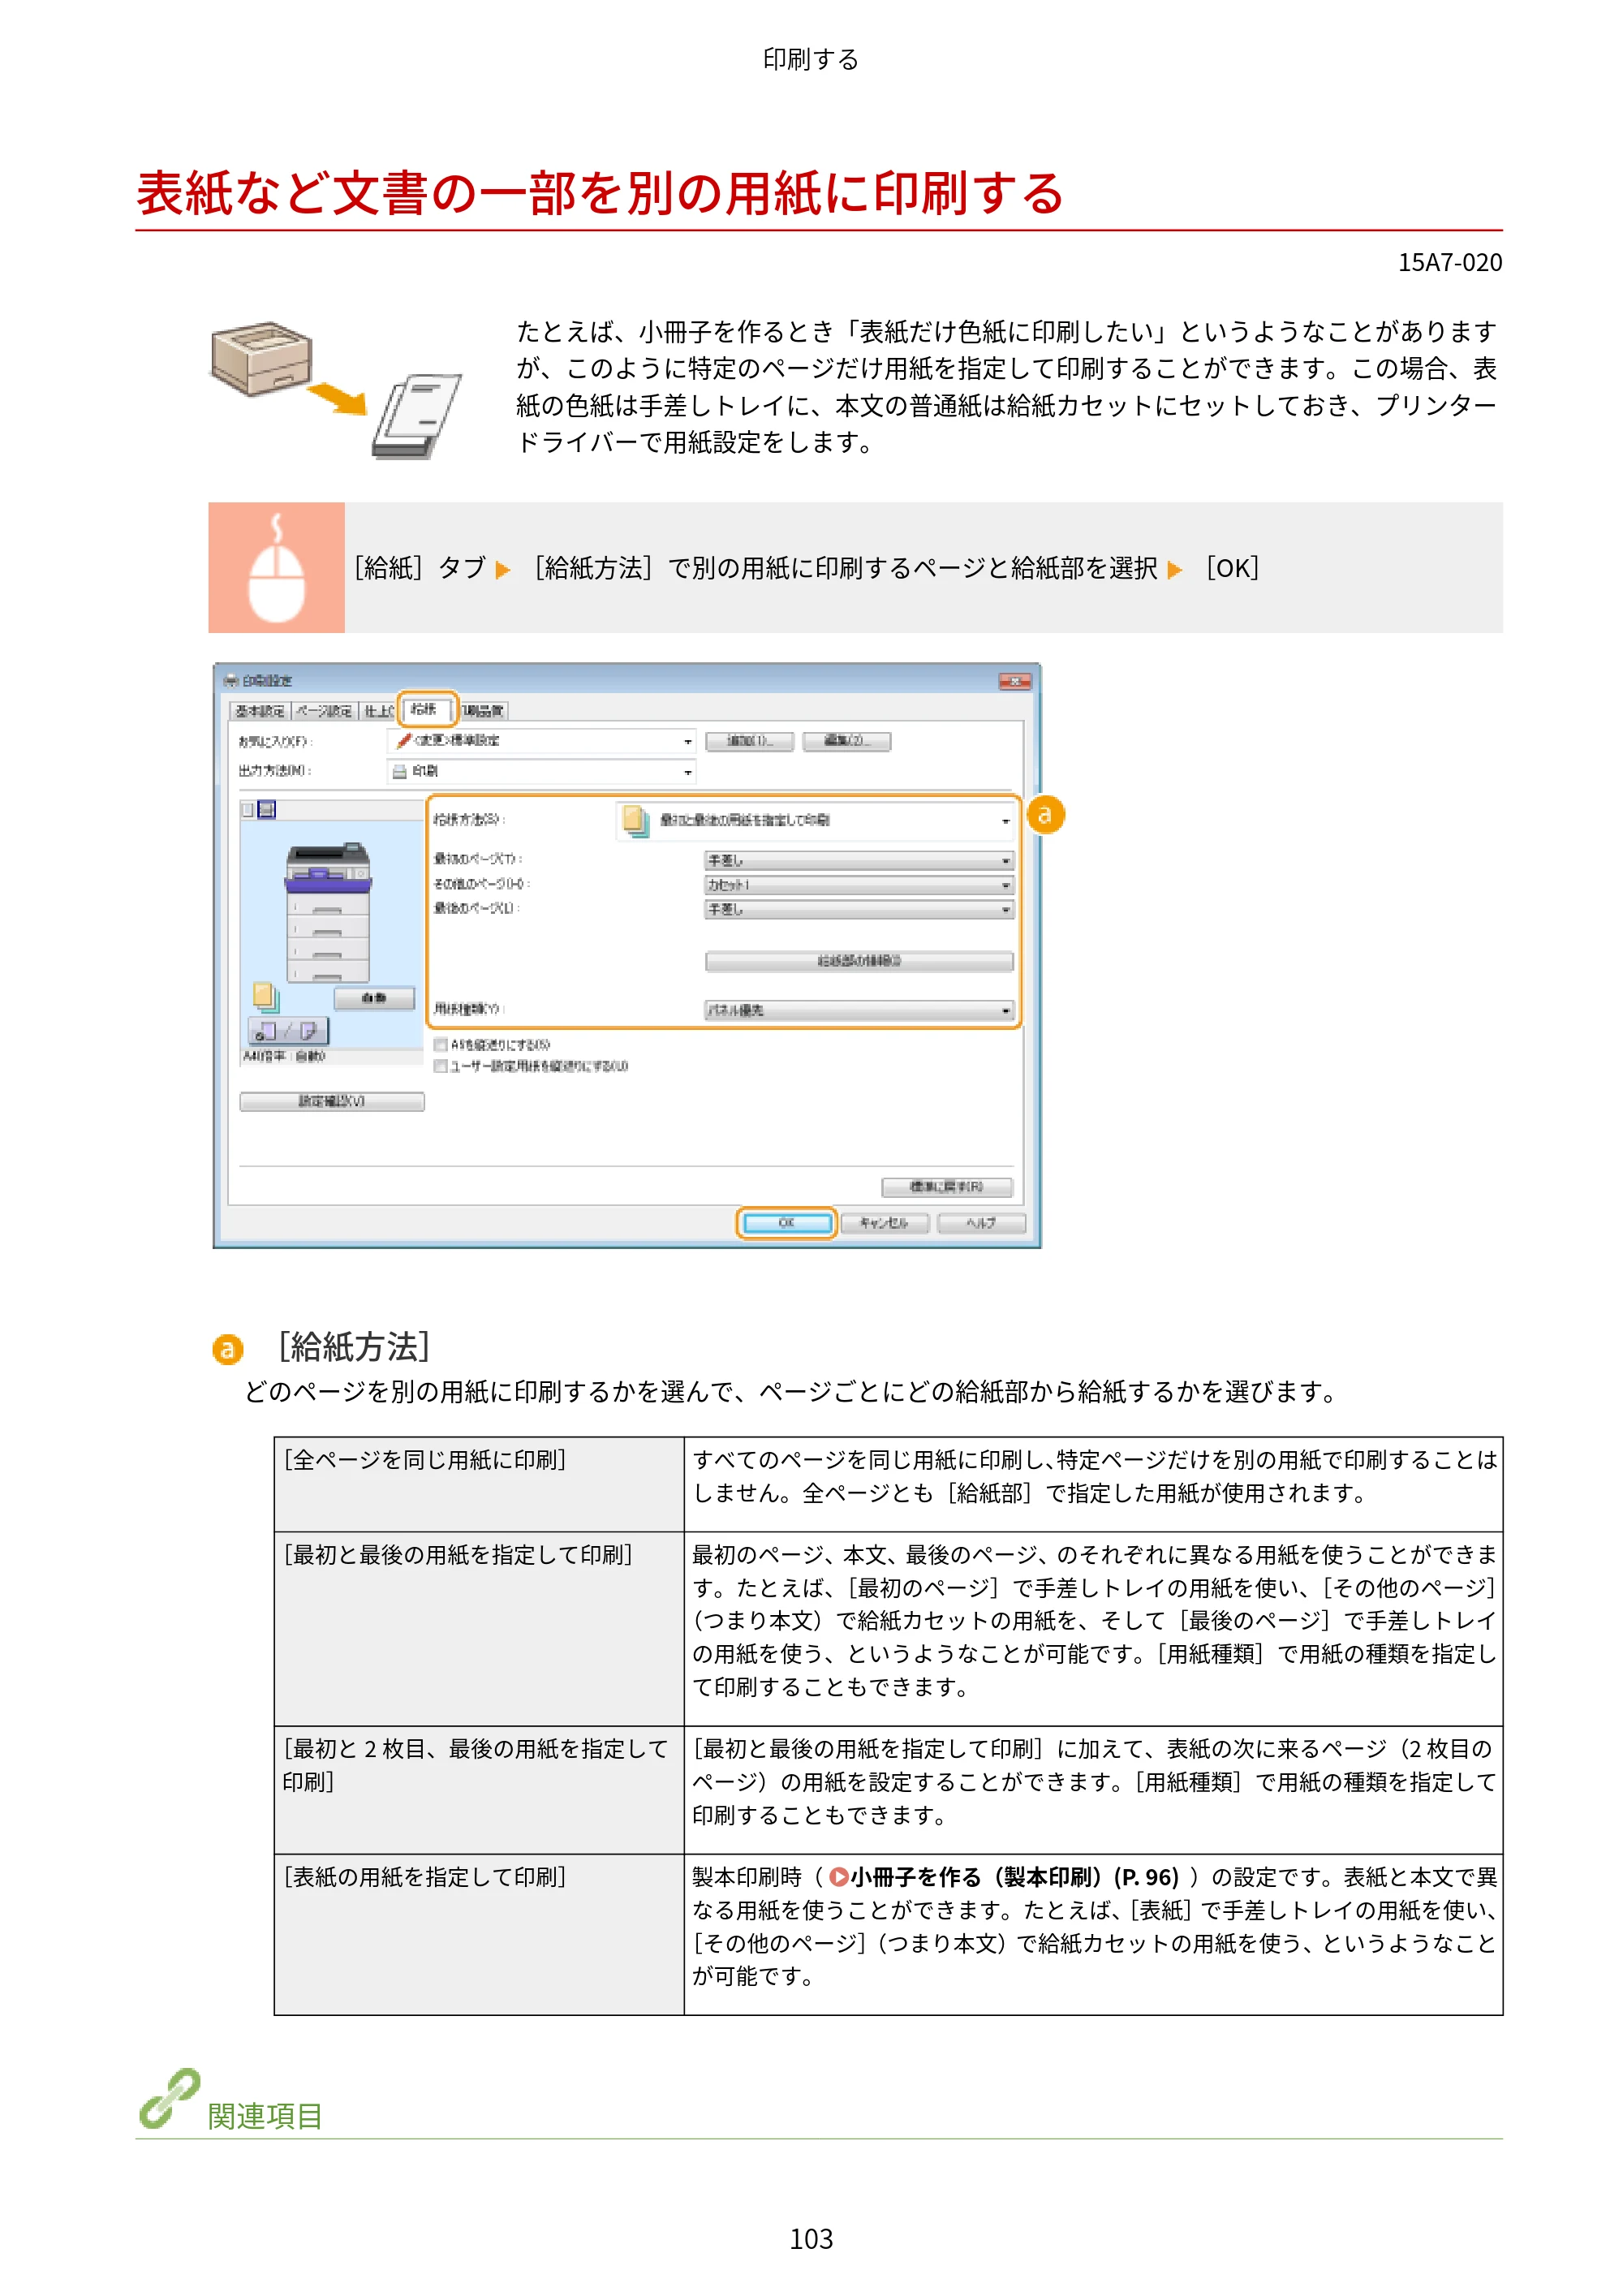Click the 編集 profile button
This screenshot has height=2296, width=1623.
[846, 741]
